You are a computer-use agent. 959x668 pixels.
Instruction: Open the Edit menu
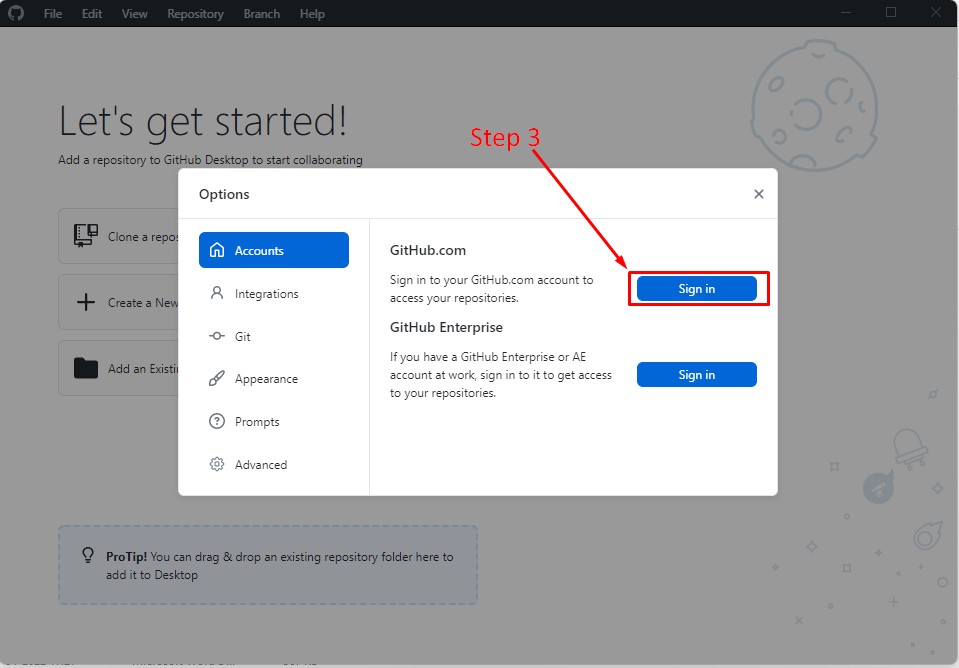click(x=92, y=13)
